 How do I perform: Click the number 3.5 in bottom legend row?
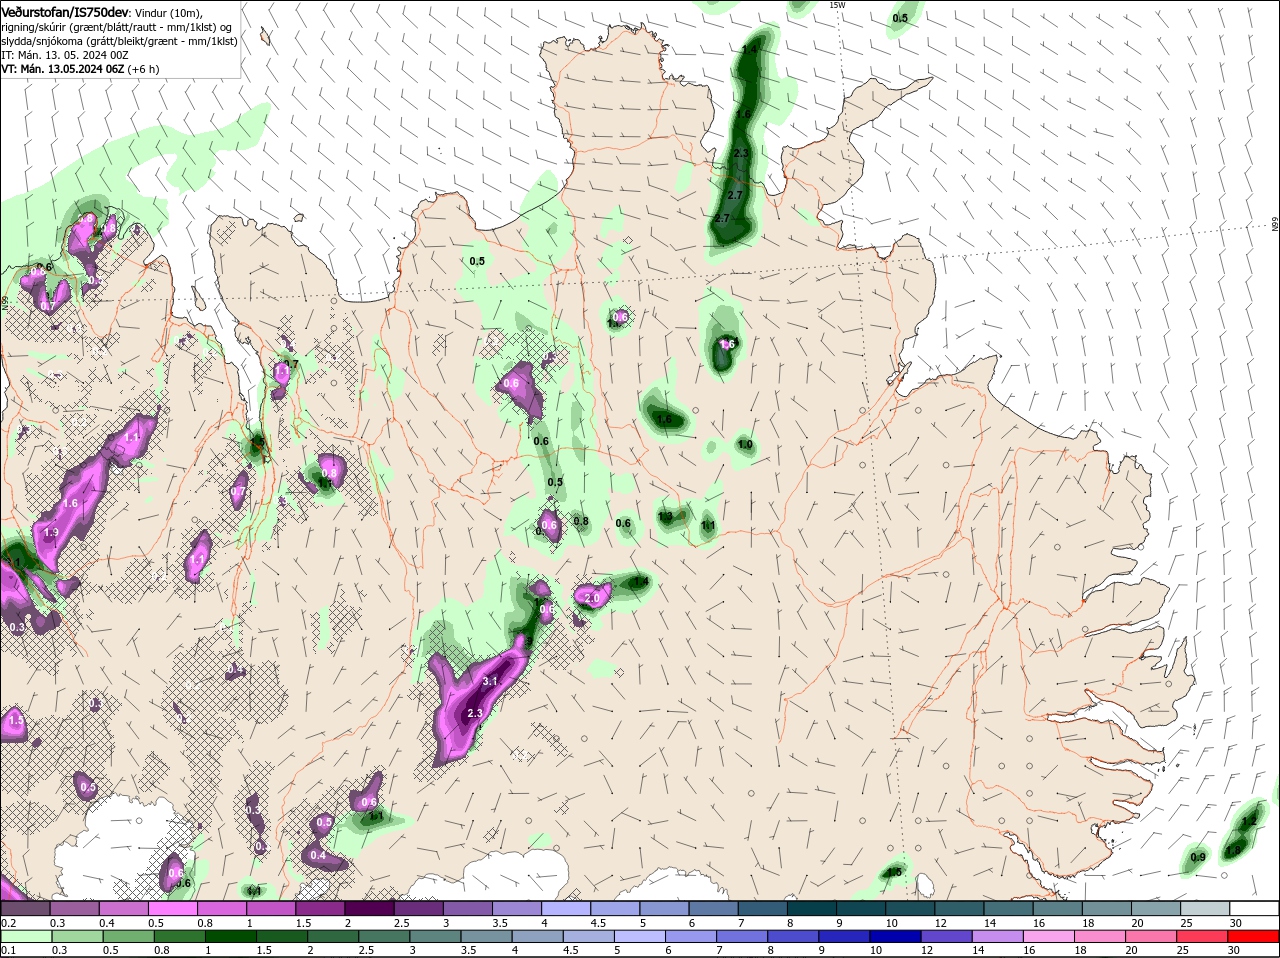(466, 951)
